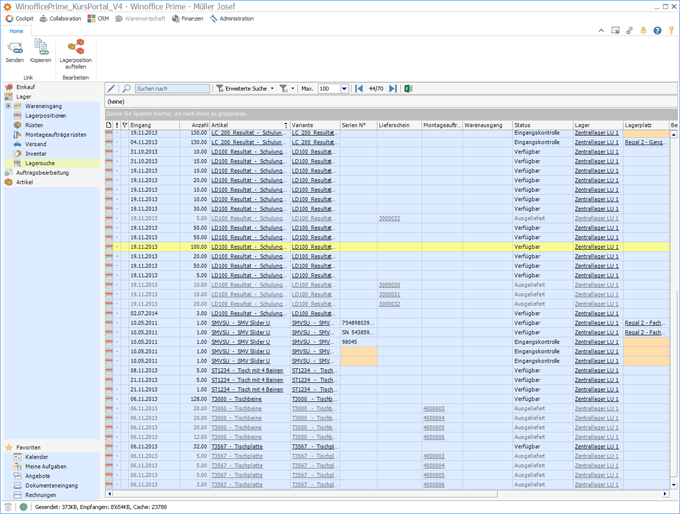This screenshot has width=680, height=514.
Task: Open Artikel section in sidebar
Action: (24, 182)
